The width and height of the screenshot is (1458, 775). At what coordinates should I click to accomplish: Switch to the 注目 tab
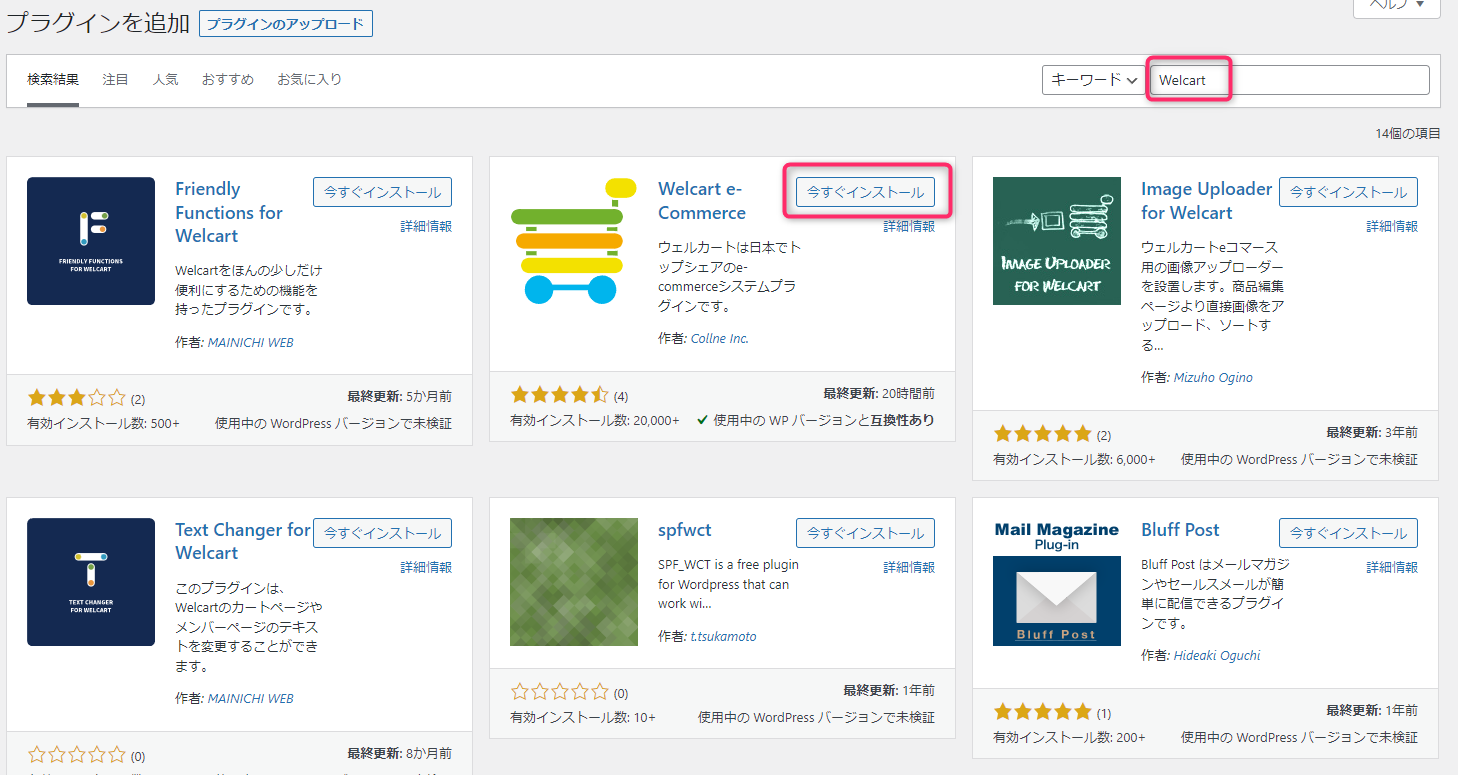coord(115,80)
